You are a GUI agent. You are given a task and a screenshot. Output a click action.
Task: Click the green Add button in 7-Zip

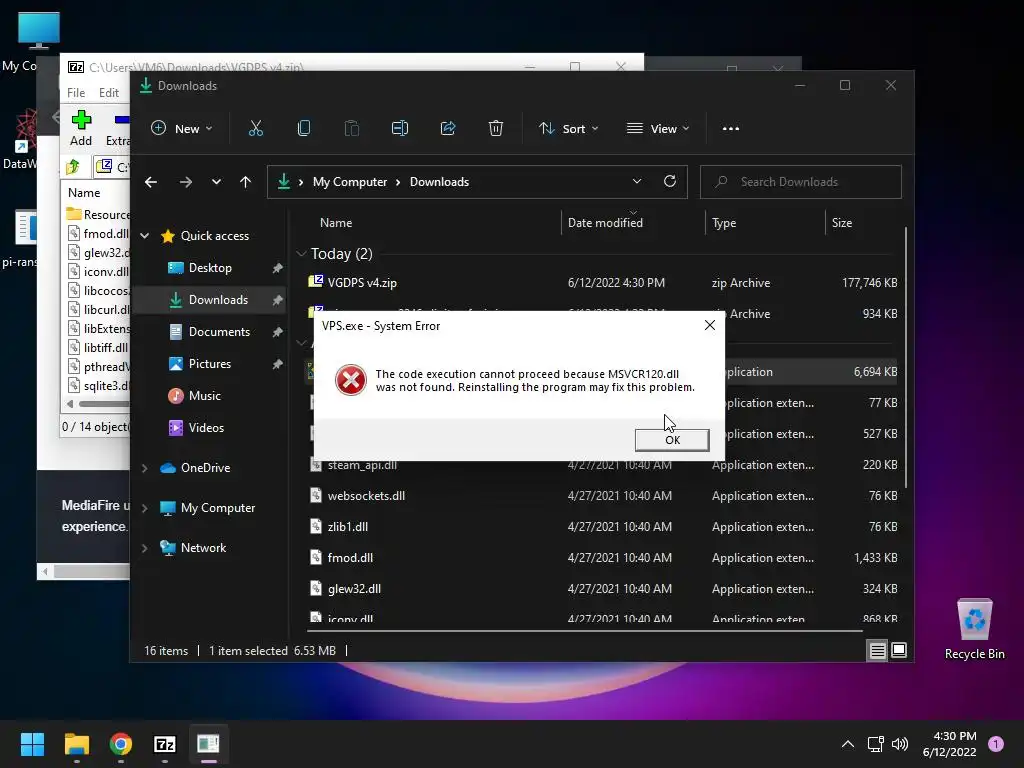point(81,129)
